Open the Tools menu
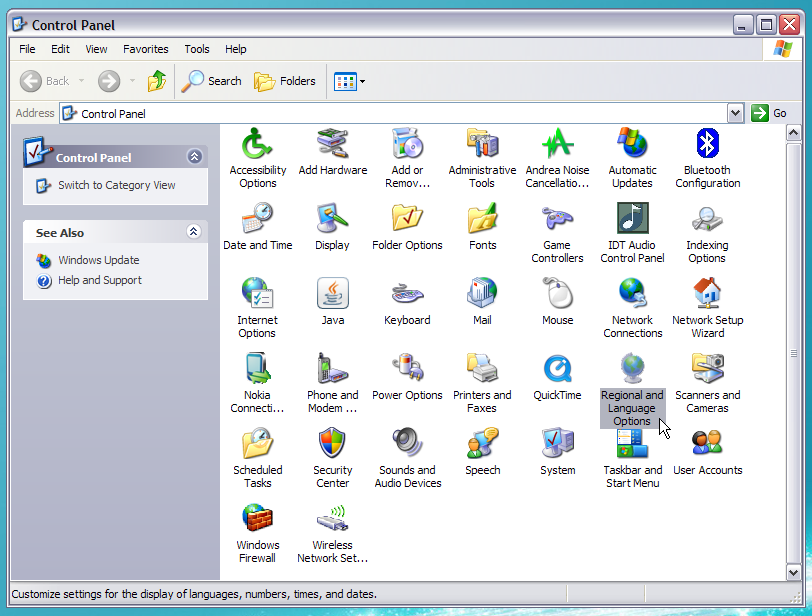The height and width of the screenshot is (616, 812). (197, 49)
